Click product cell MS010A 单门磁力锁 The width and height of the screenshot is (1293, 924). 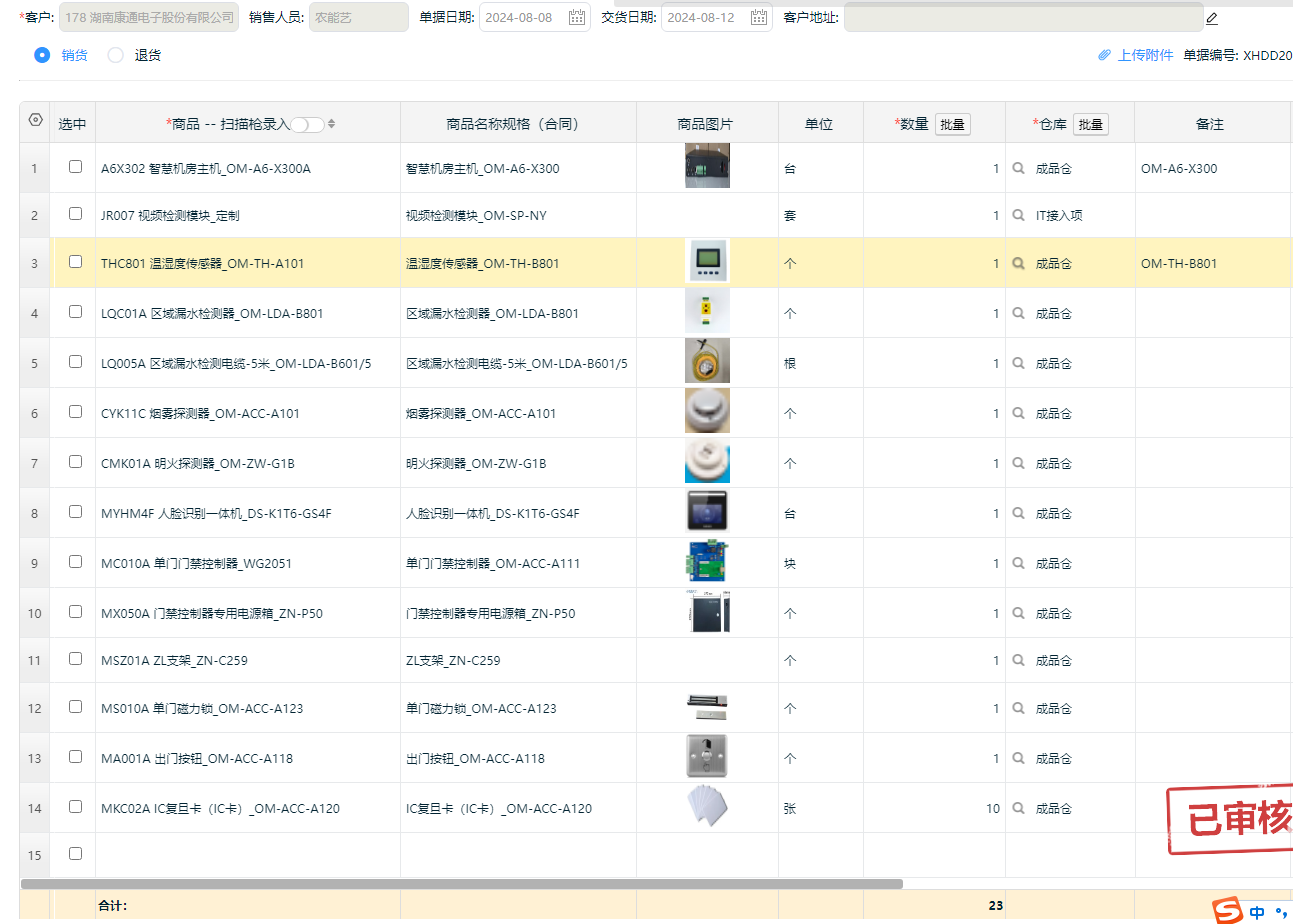point(248,708)
